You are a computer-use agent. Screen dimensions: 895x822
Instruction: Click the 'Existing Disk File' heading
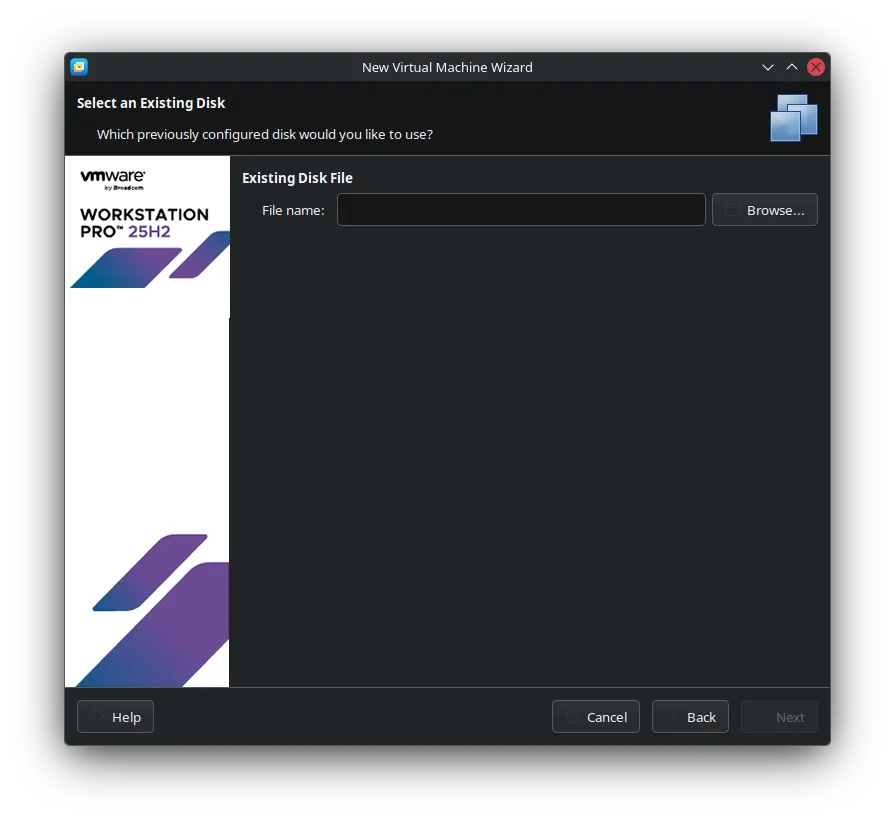click(x=297, y=178)
